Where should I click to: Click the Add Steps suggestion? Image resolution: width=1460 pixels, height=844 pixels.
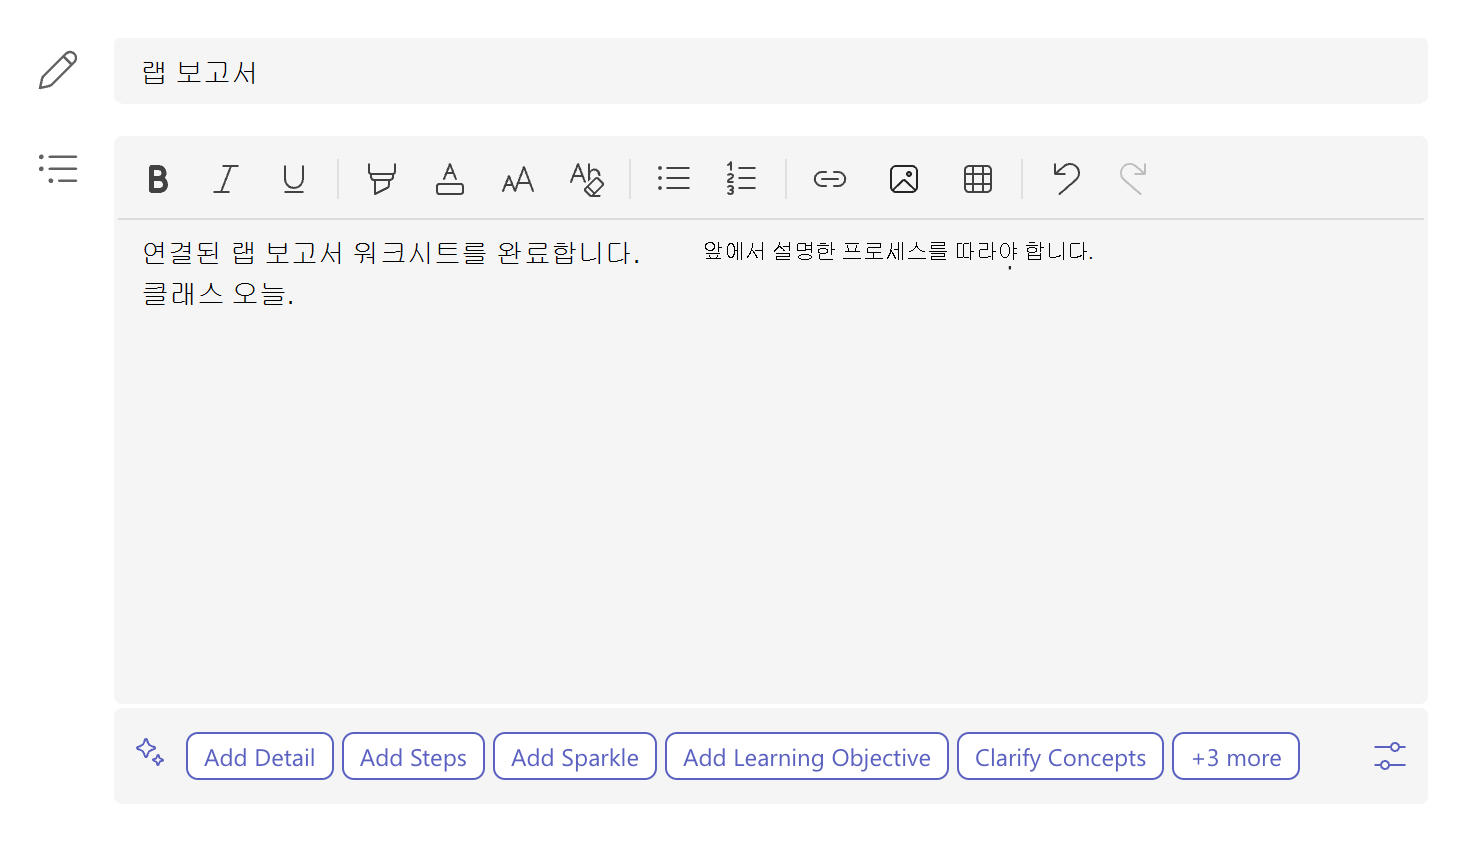click(x=413, y=757)
